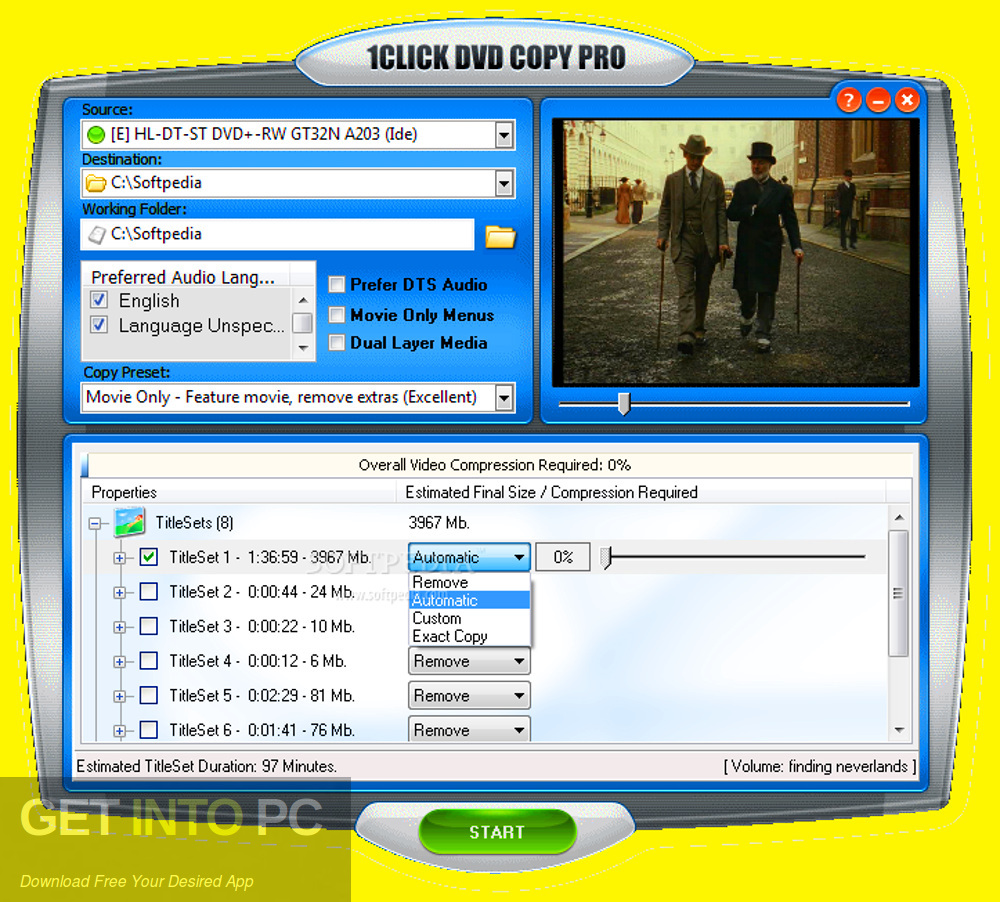Check the TitleSet 6 checkbox
Viewport: 1000px width, 902px height.
coord(149,729)
